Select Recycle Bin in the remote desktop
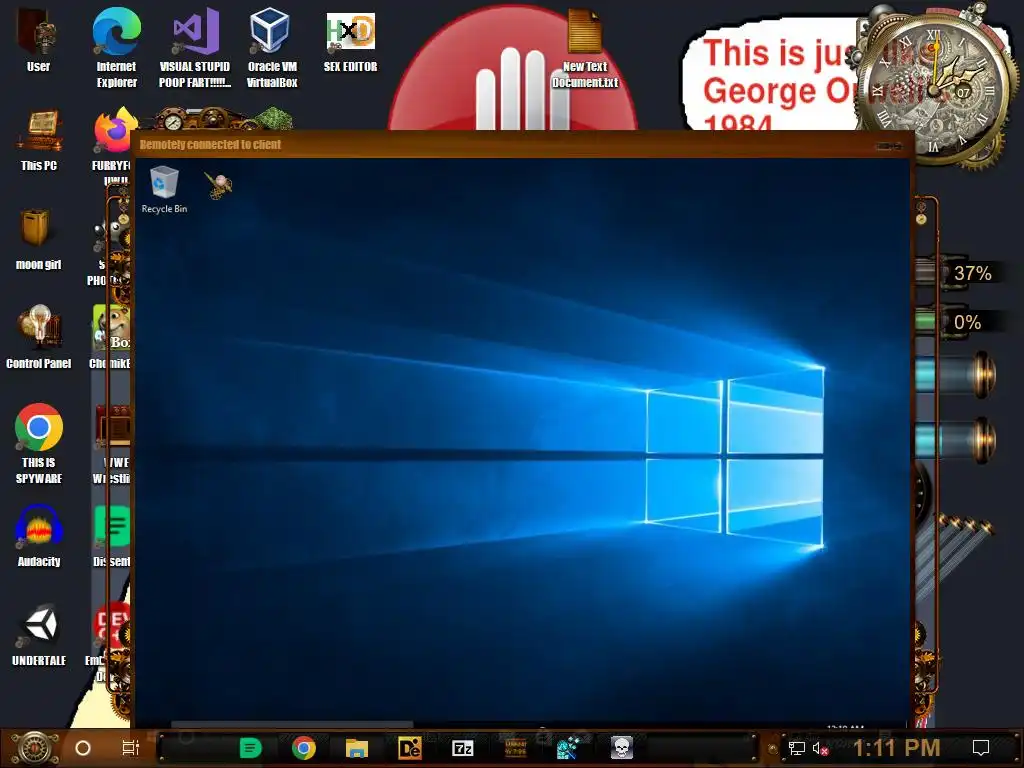This screenshot has height=768, width=1024. [x=164, y=189]
